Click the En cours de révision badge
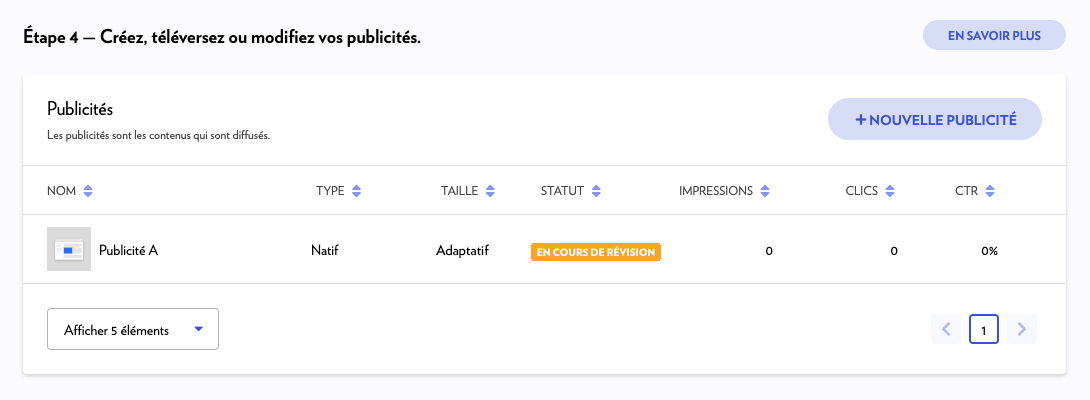 (x=596, y=252)
